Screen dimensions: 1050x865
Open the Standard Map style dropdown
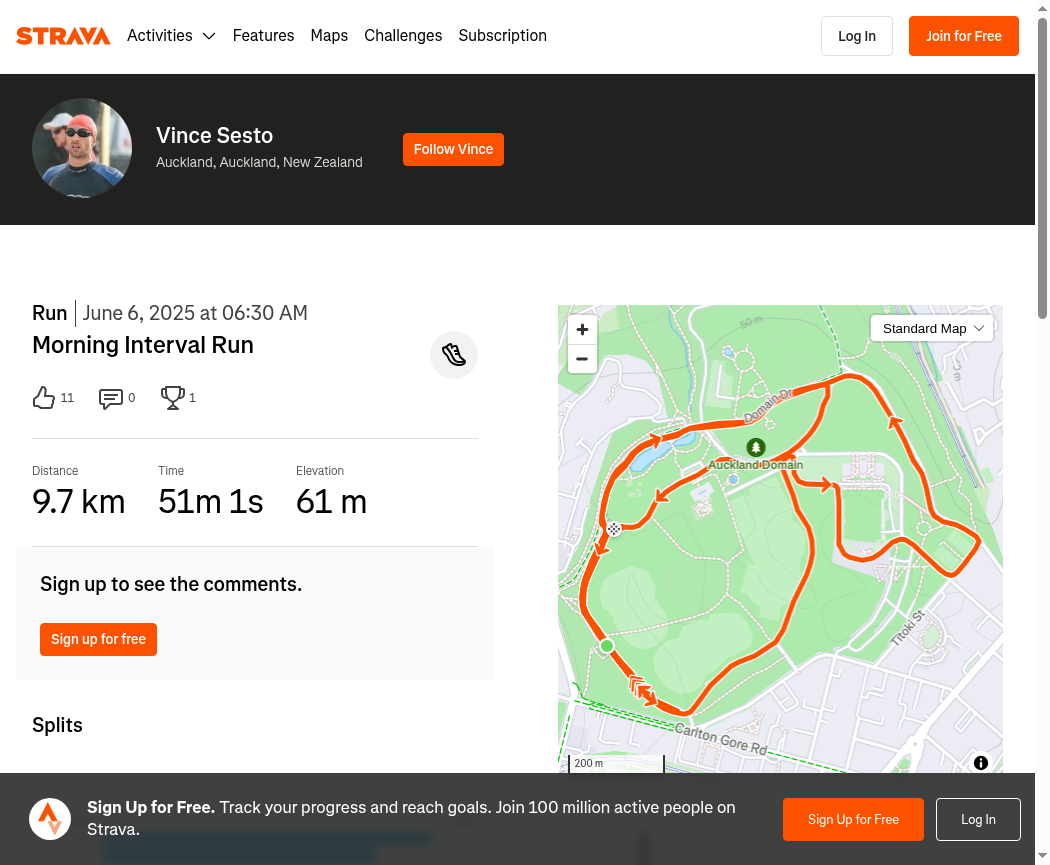[x=932, y=329]
